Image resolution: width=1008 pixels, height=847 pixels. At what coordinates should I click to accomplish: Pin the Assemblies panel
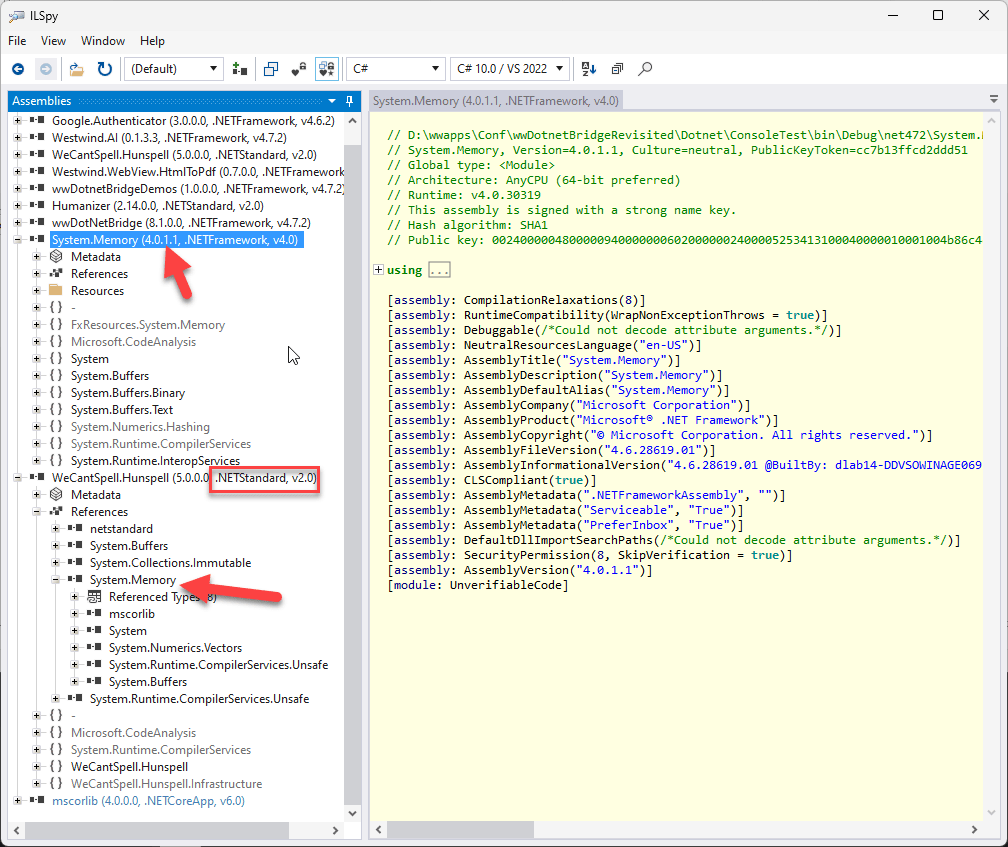point(349,101)
